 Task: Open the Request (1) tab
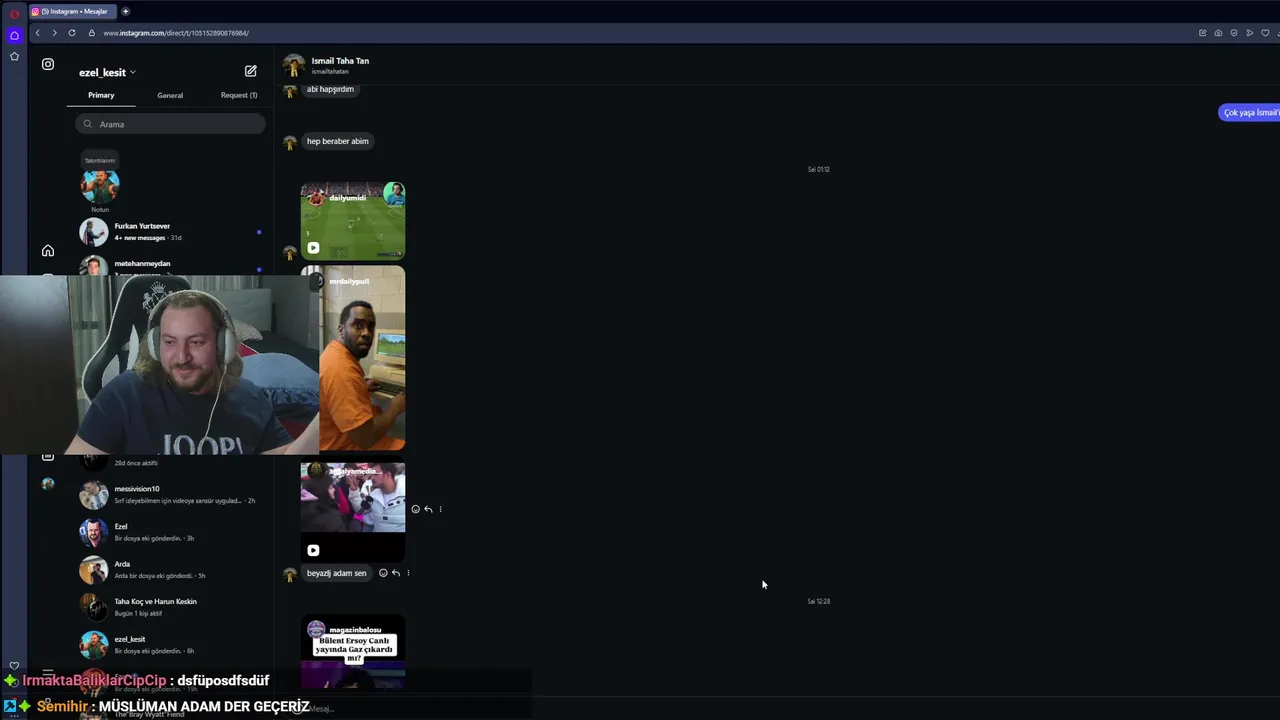tap(239, 95)
